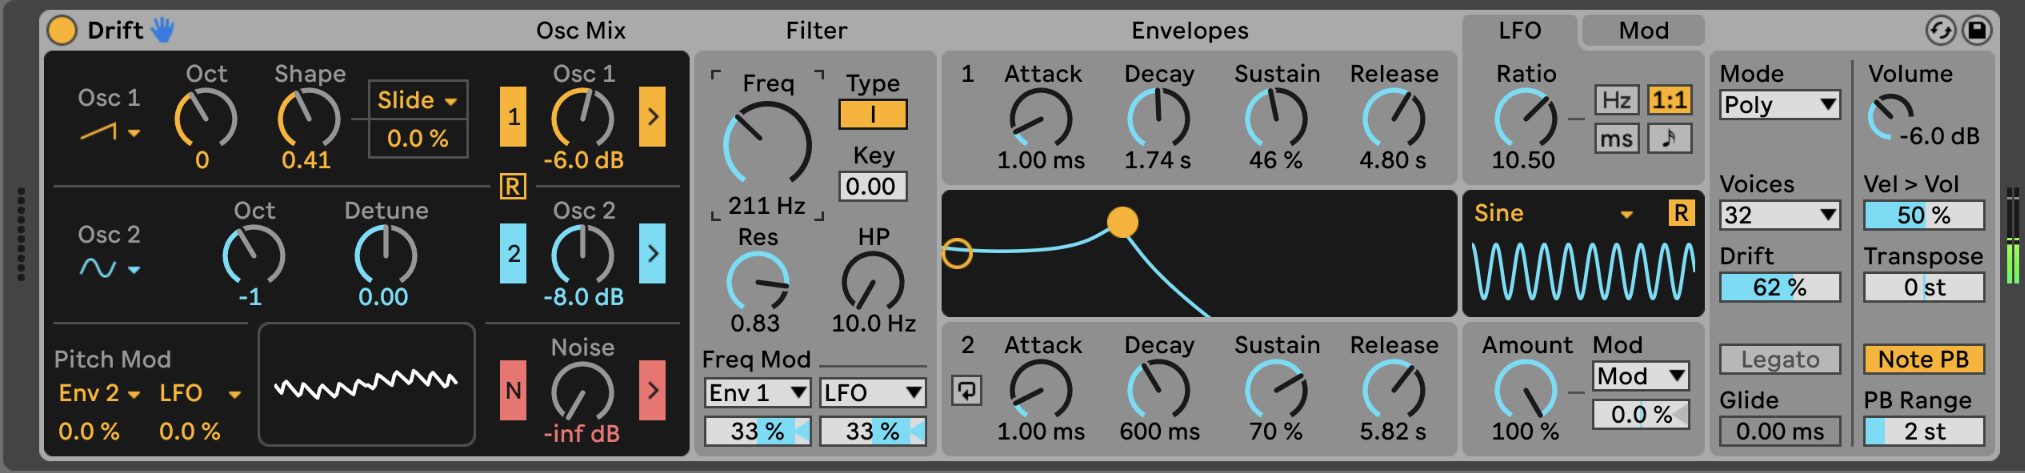Click the oscillator waveform display
Image resolution: width=2025 pixels, height=473 pixels.
coord(366,384)
